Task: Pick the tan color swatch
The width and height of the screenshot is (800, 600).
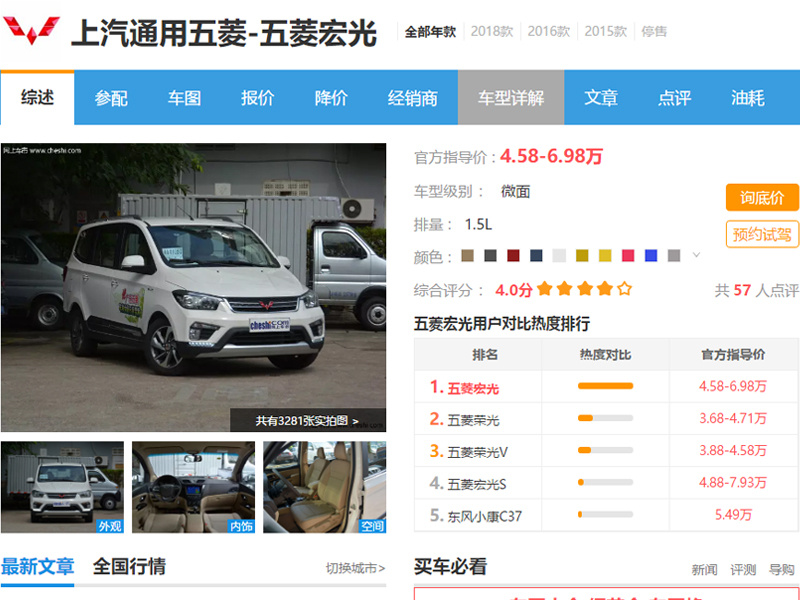Action: pyautogui.click(x=467, y=255)
